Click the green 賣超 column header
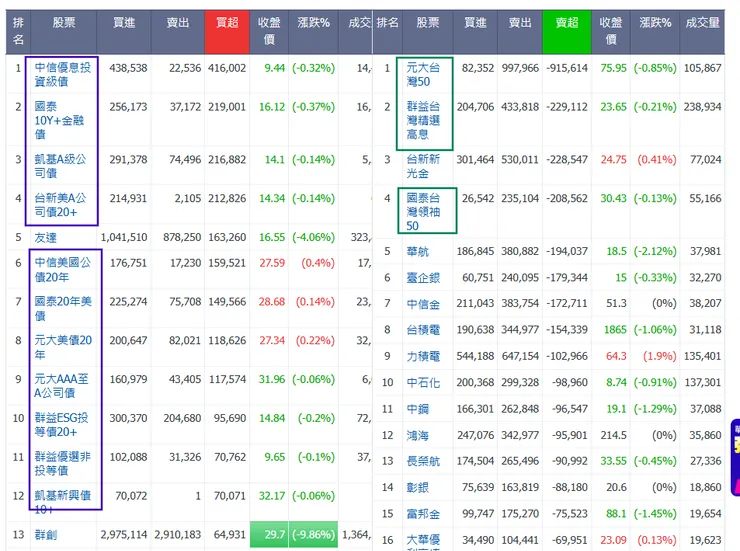This screenshot has width=740, height=551. coord(567,32)
